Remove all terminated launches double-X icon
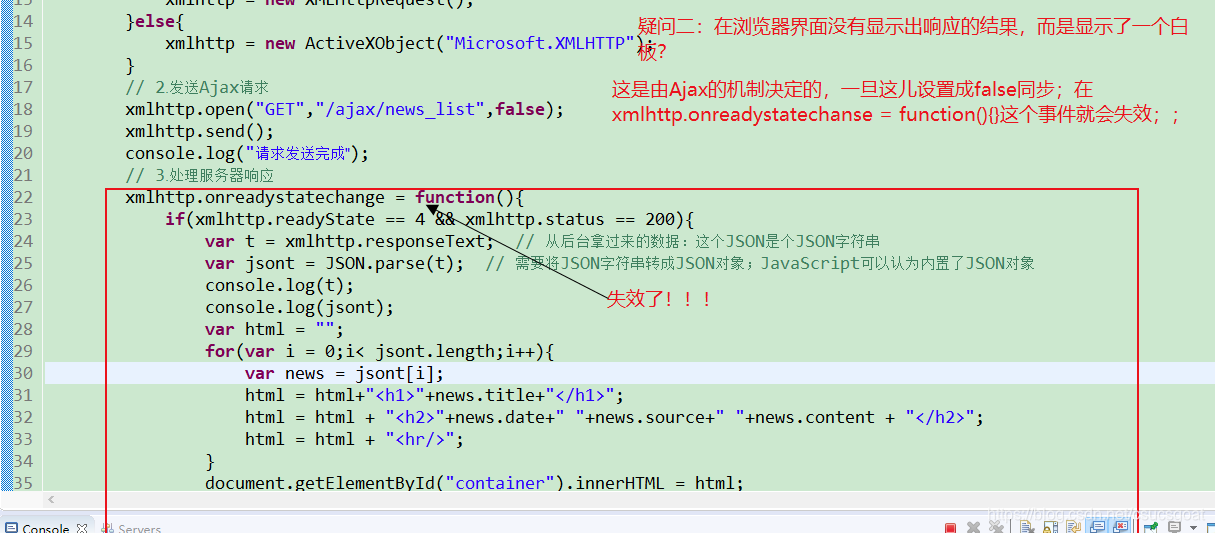This screenshot has width=1215, height=533. tap(996, 528)
